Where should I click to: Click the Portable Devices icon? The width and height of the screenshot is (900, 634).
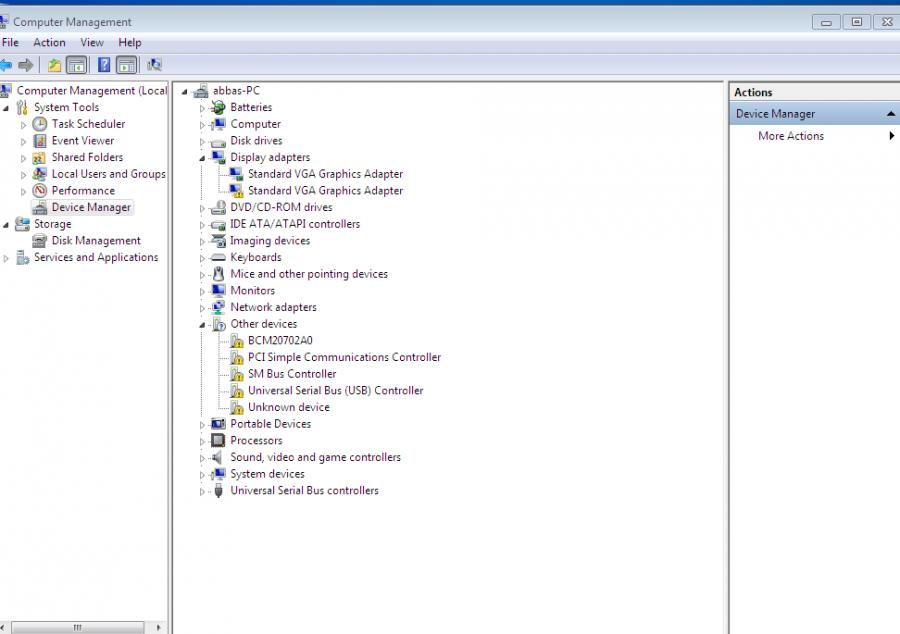[218, 424]
